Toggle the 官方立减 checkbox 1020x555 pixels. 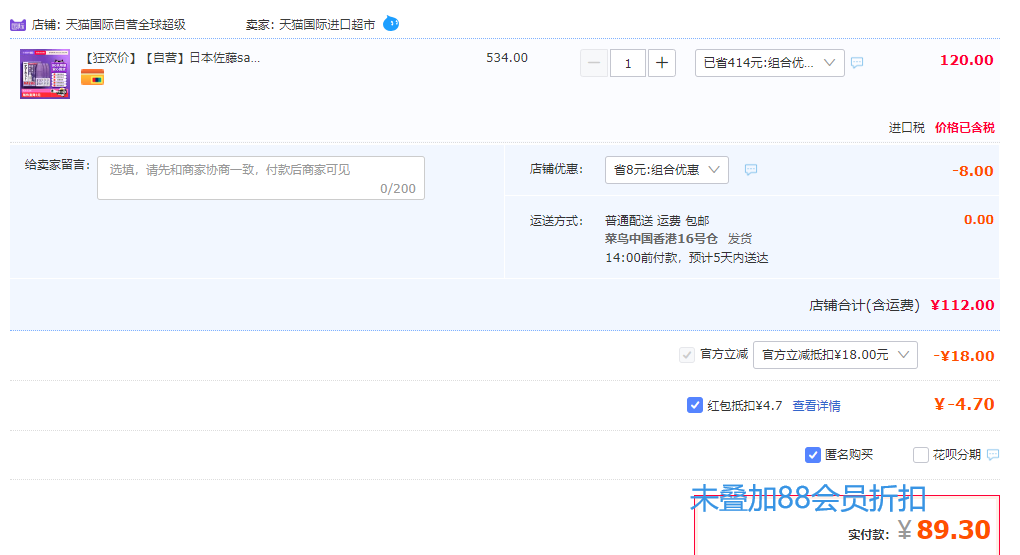point(686,355)
